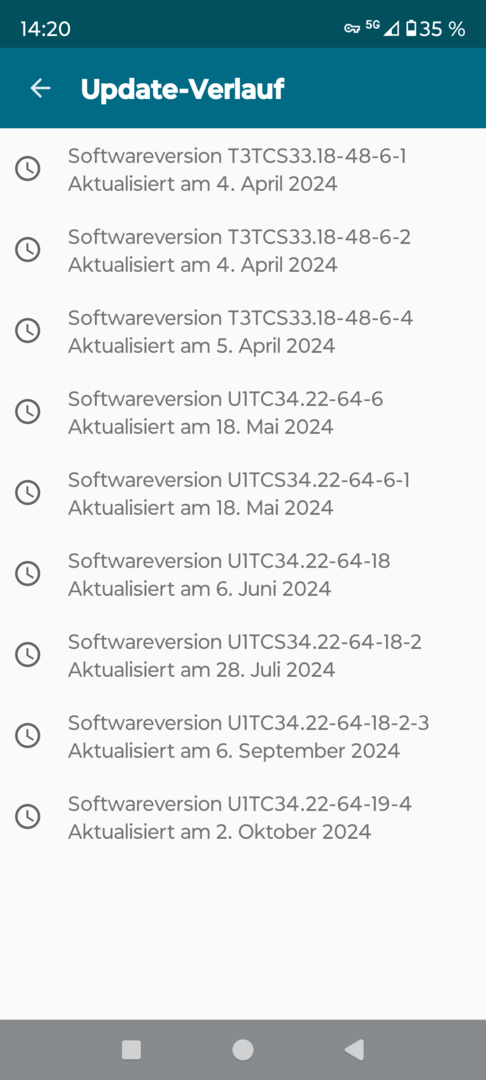486x1080 pixels.
Task: Tap clock icon for version U1TCS34.22-64-18-2
Action: click(x=28, y=654)
